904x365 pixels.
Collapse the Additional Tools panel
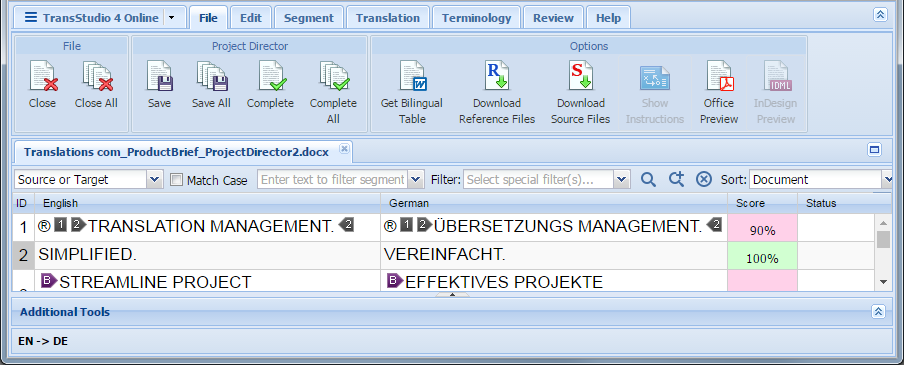[x=878, y=312]
